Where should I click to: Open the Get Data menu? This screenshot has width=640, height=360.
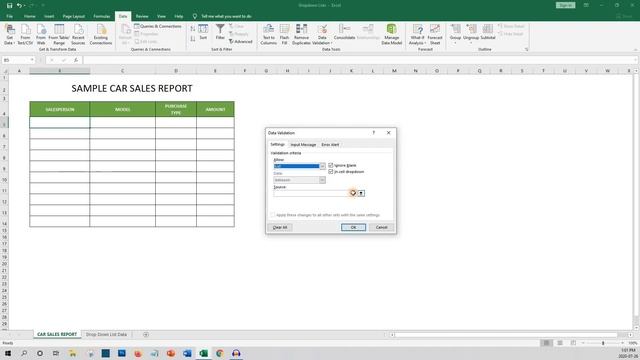(x=9, y=34)
